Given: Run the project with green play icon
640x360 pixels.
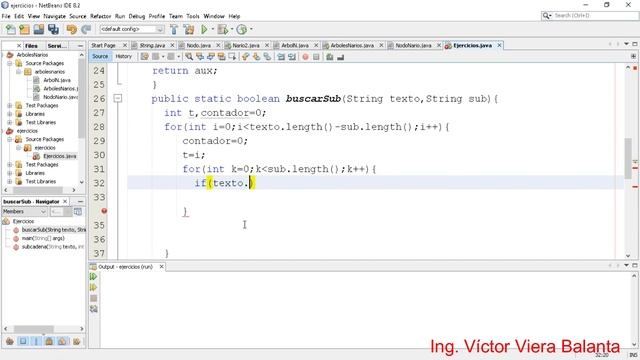Looking at the screenshot, I should coord(204,29).
